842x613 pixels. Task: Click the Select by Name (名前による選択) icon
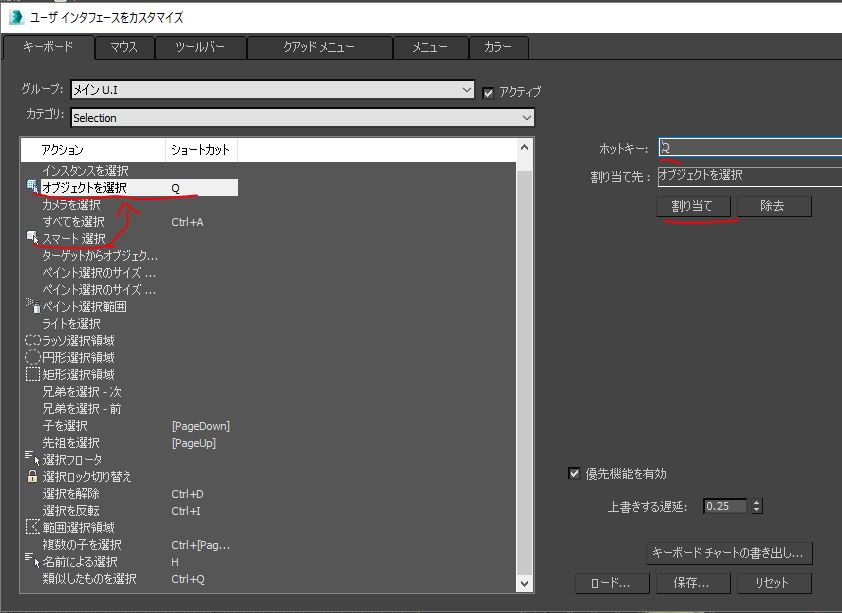(x=32, y=561)
